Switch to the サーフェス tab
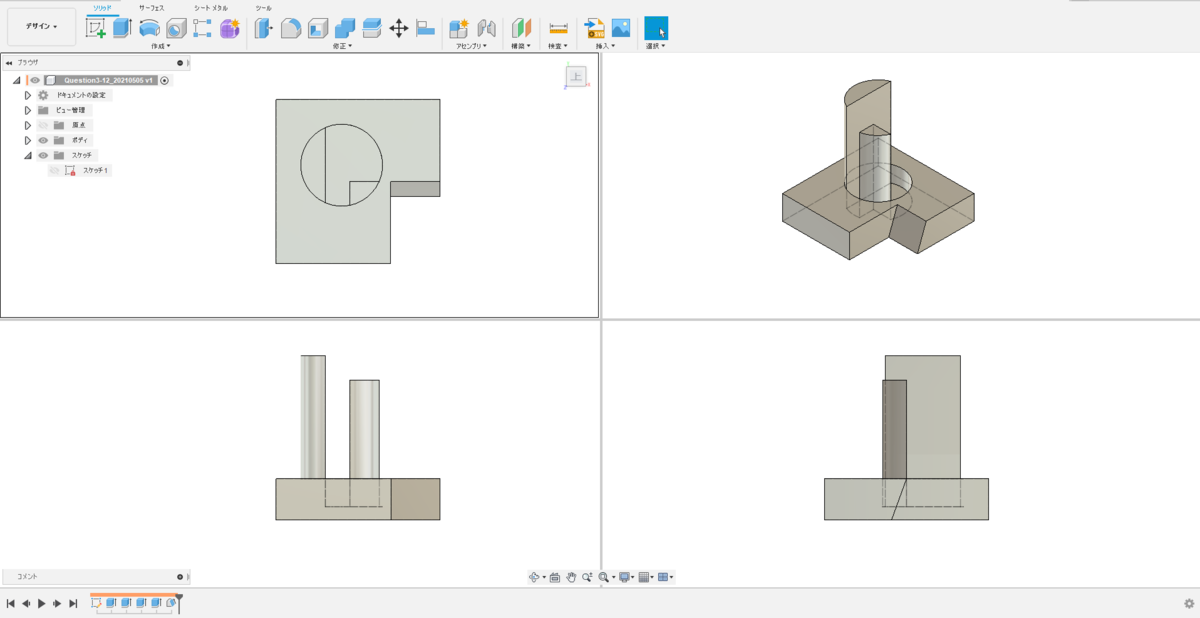The width and height of the screenshot is (1200, 618). pyautogui.click(x=151, y=8)
